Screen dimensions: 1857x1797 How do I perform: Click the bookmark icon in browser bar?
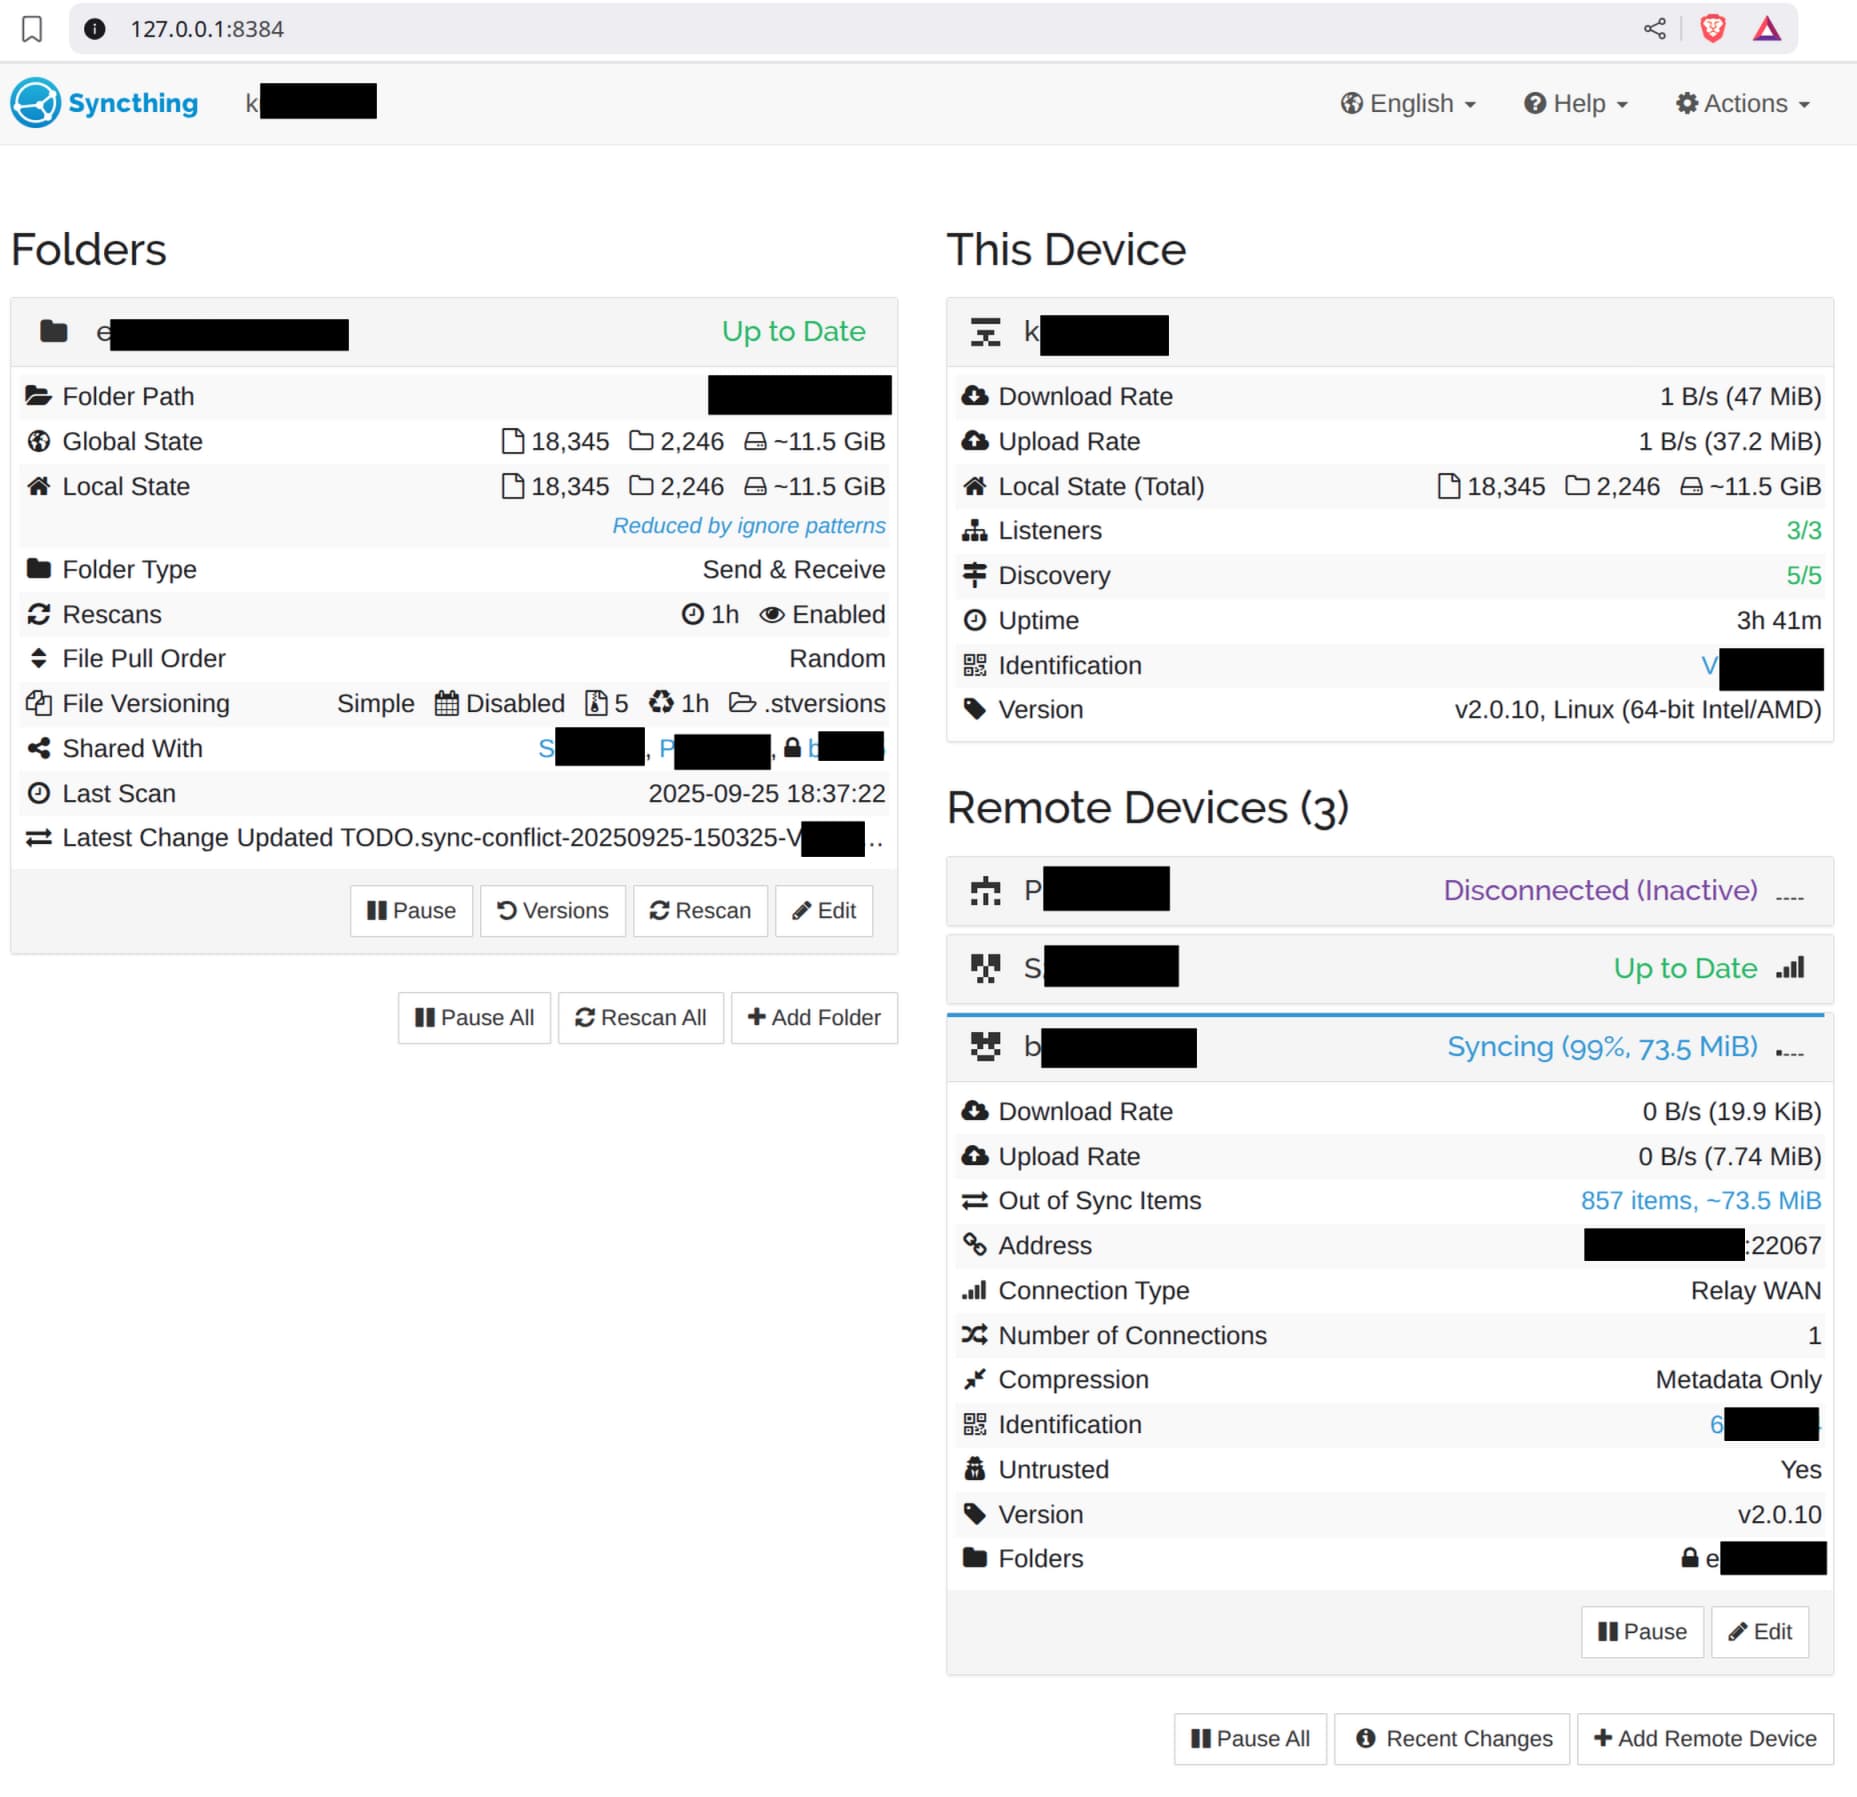coord(32,29)
